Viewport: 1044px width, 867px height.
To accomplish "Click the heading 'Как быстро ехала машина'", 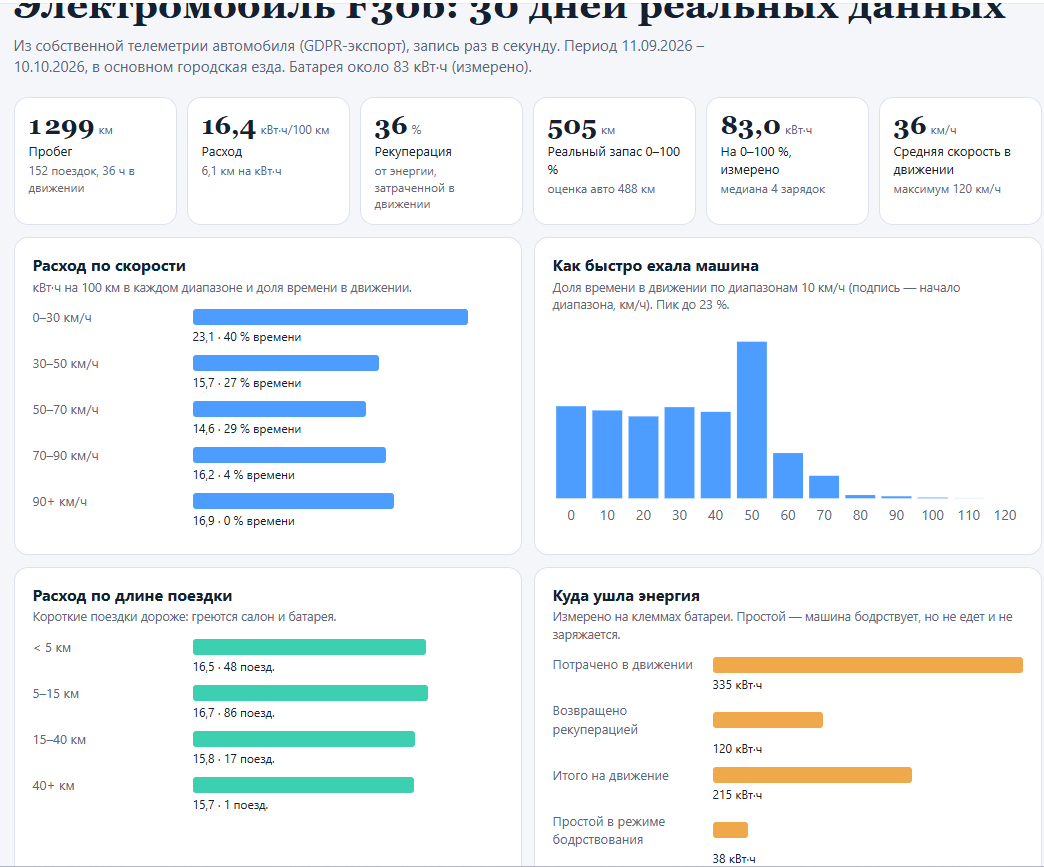I will (x=655, y=266).
